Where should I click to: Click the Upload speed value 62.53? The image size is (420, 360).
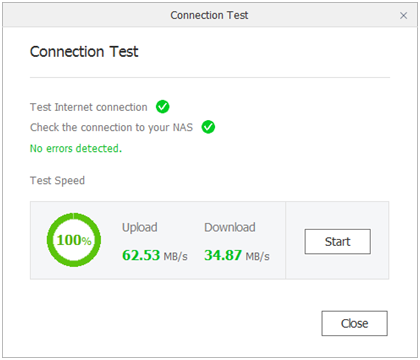[141, 255]
